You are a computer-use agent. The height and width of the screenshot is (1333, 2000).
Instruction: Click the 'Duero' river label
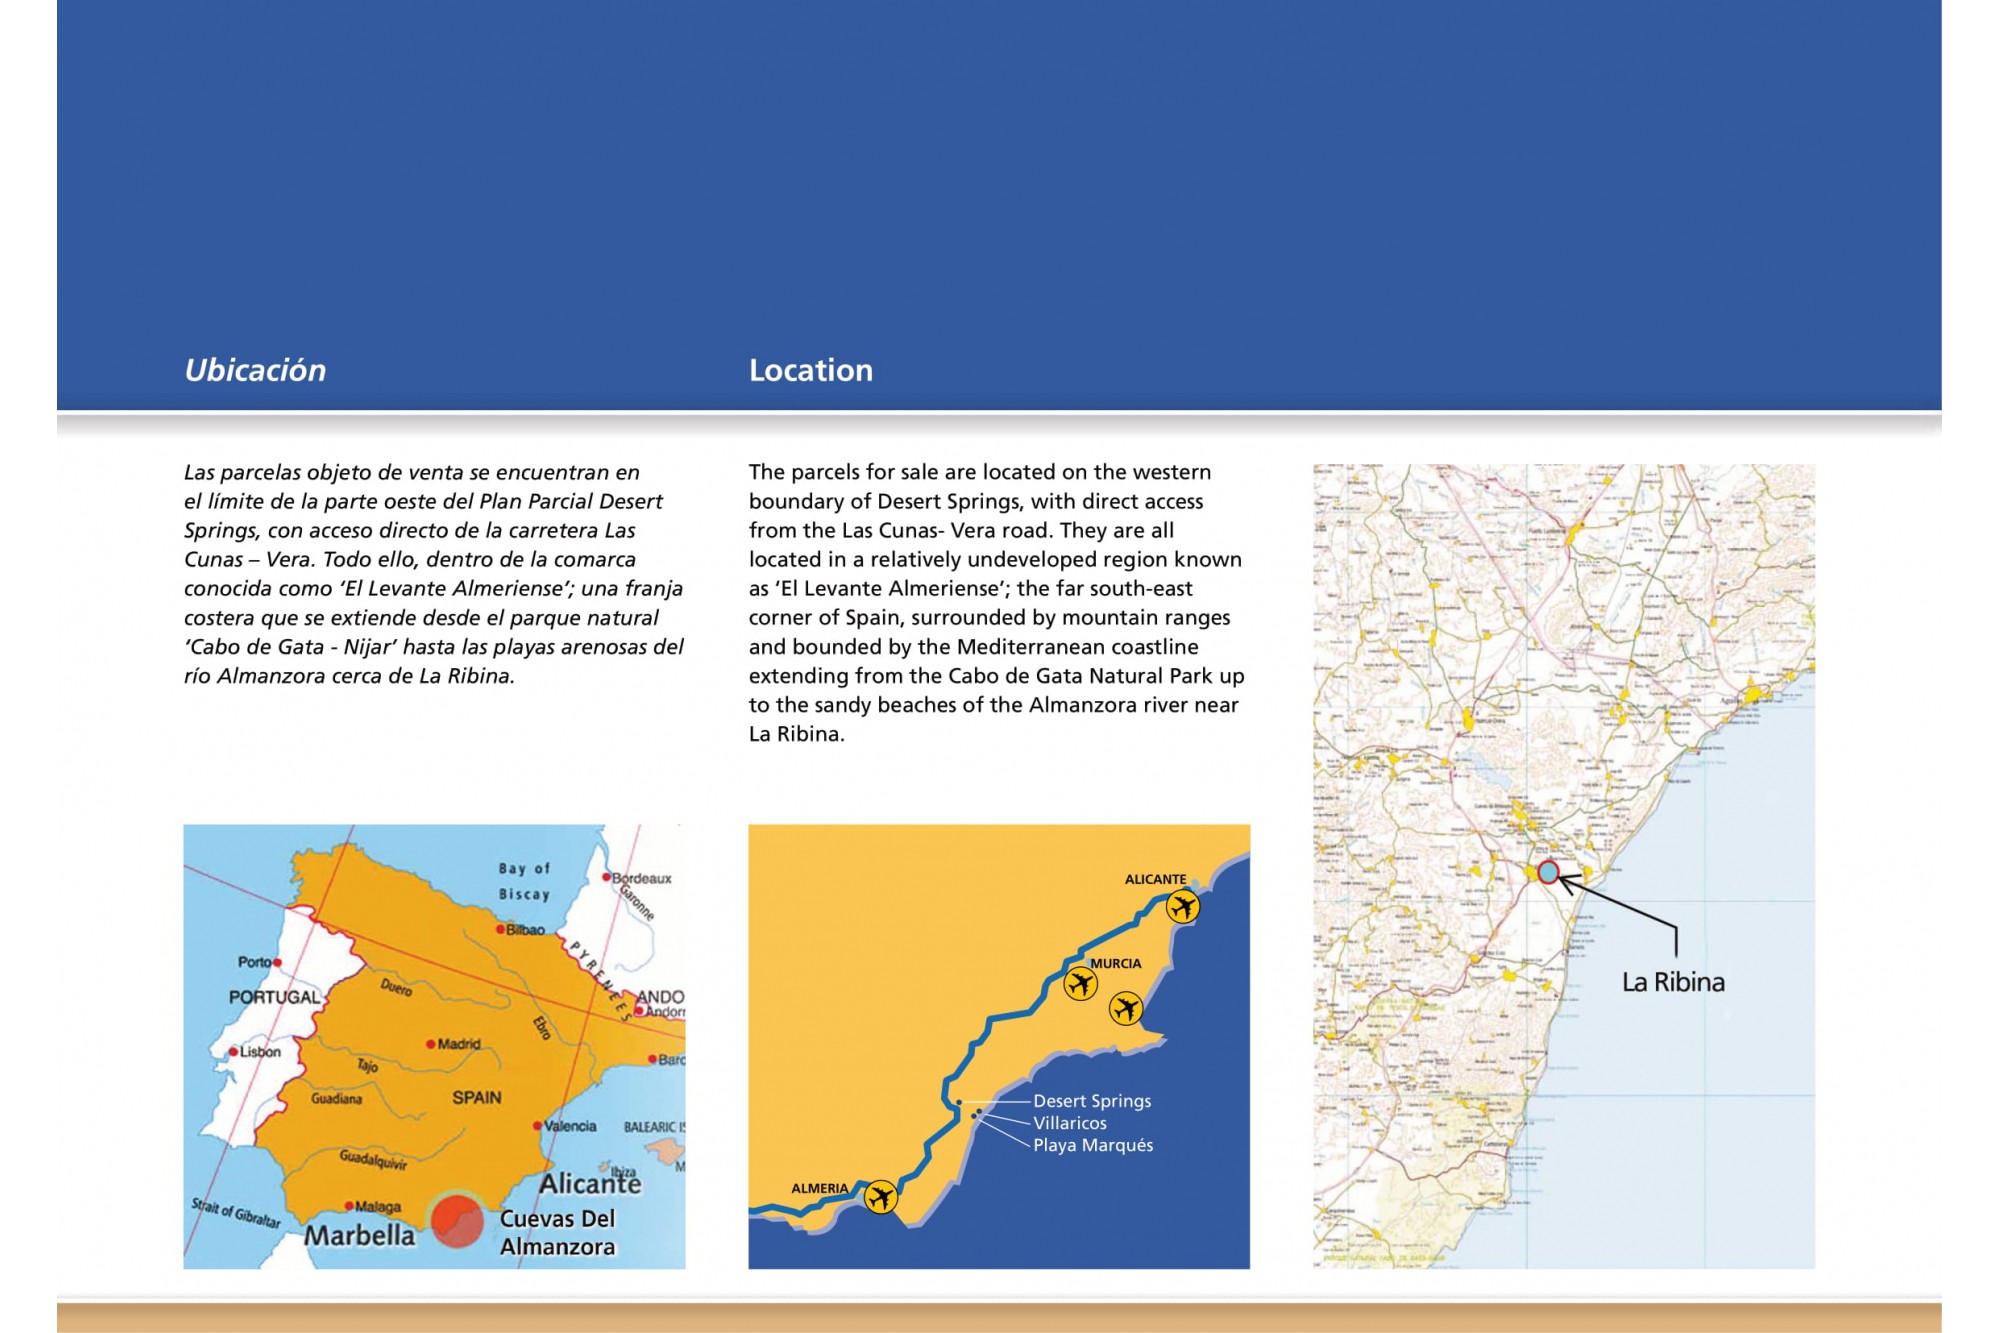click(396, 987)
